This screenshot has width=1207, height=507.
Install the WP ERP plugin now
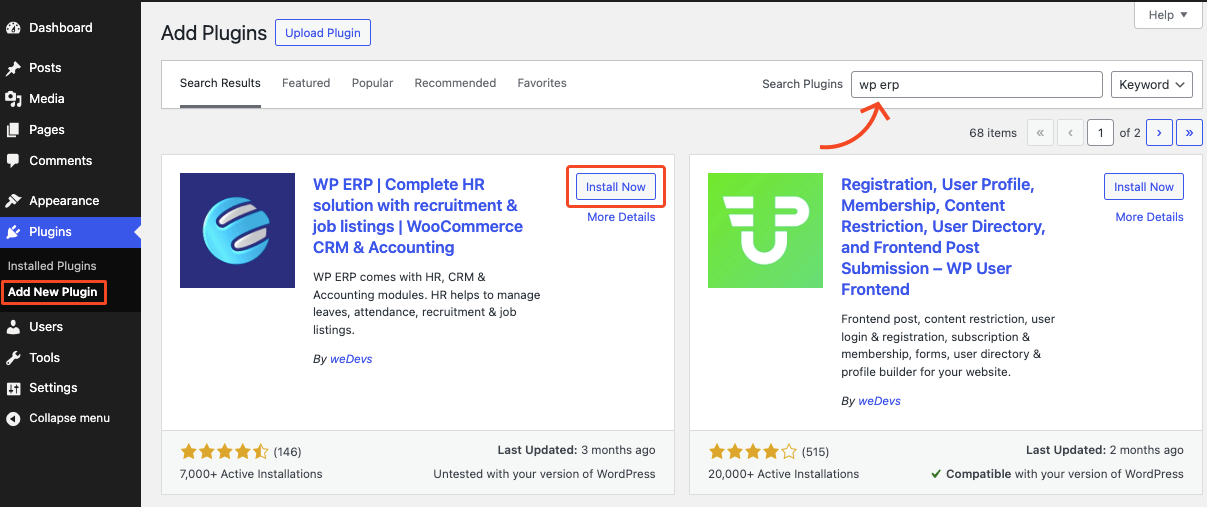click(616, 187)
